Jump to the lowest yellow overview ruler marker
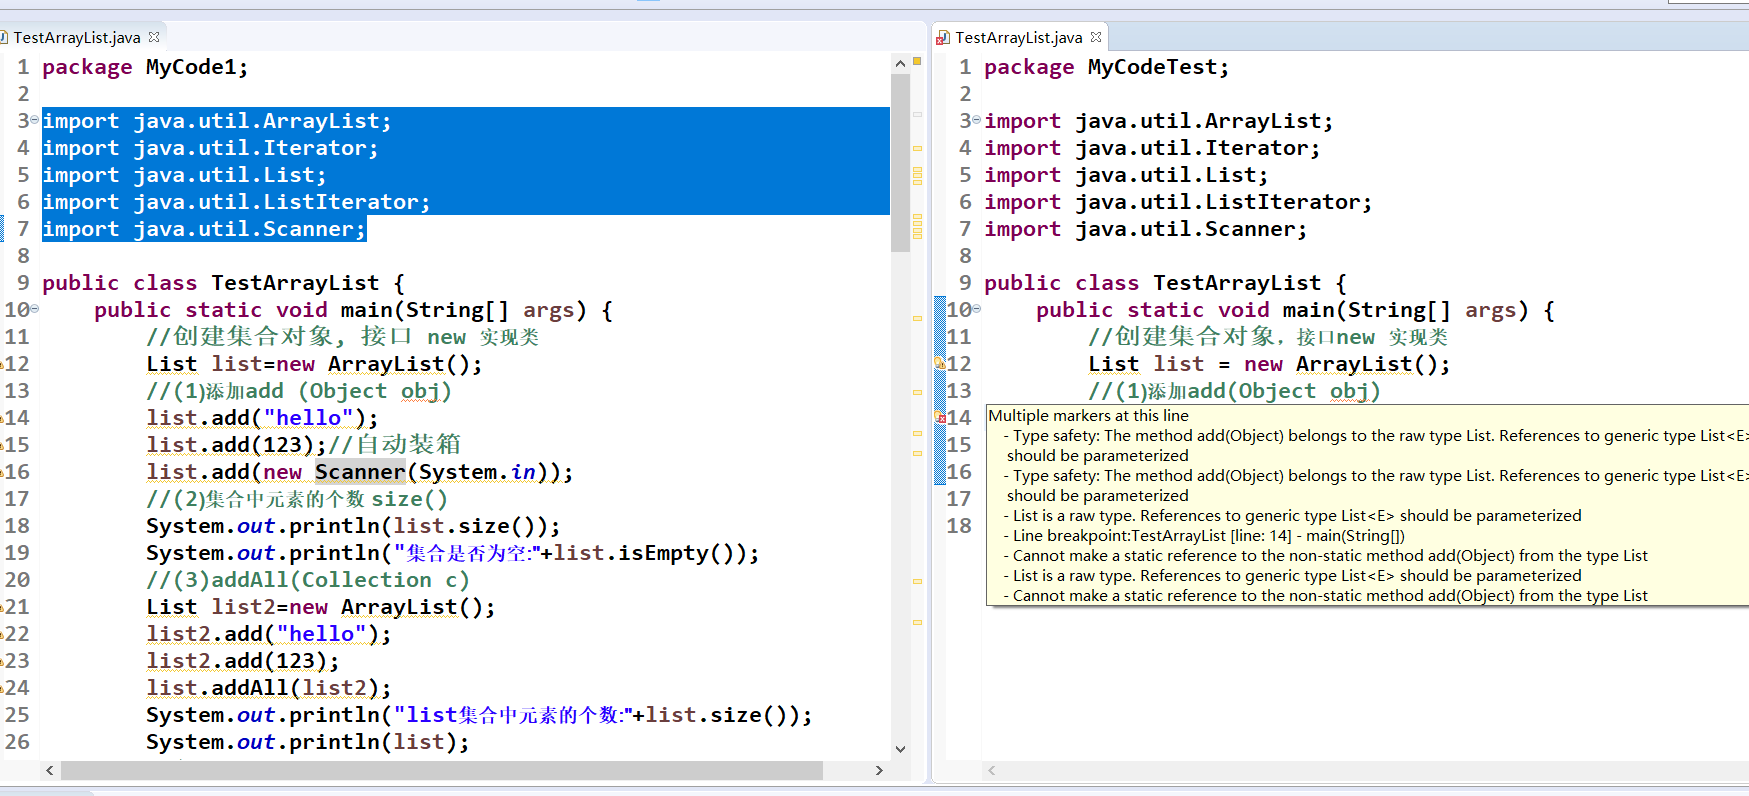 click(917, 622)
